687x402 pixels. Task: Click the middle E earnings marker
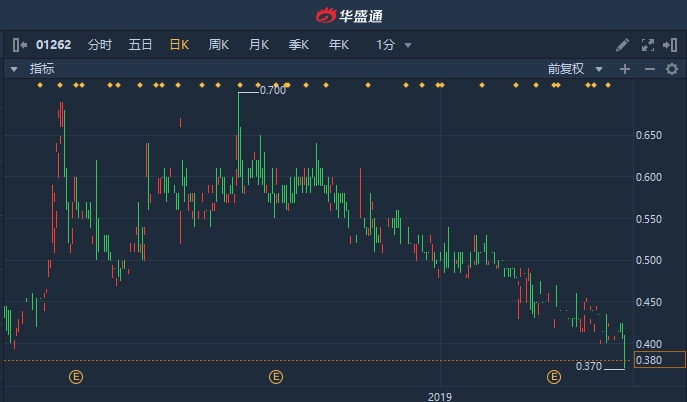(x=276, y=377)
